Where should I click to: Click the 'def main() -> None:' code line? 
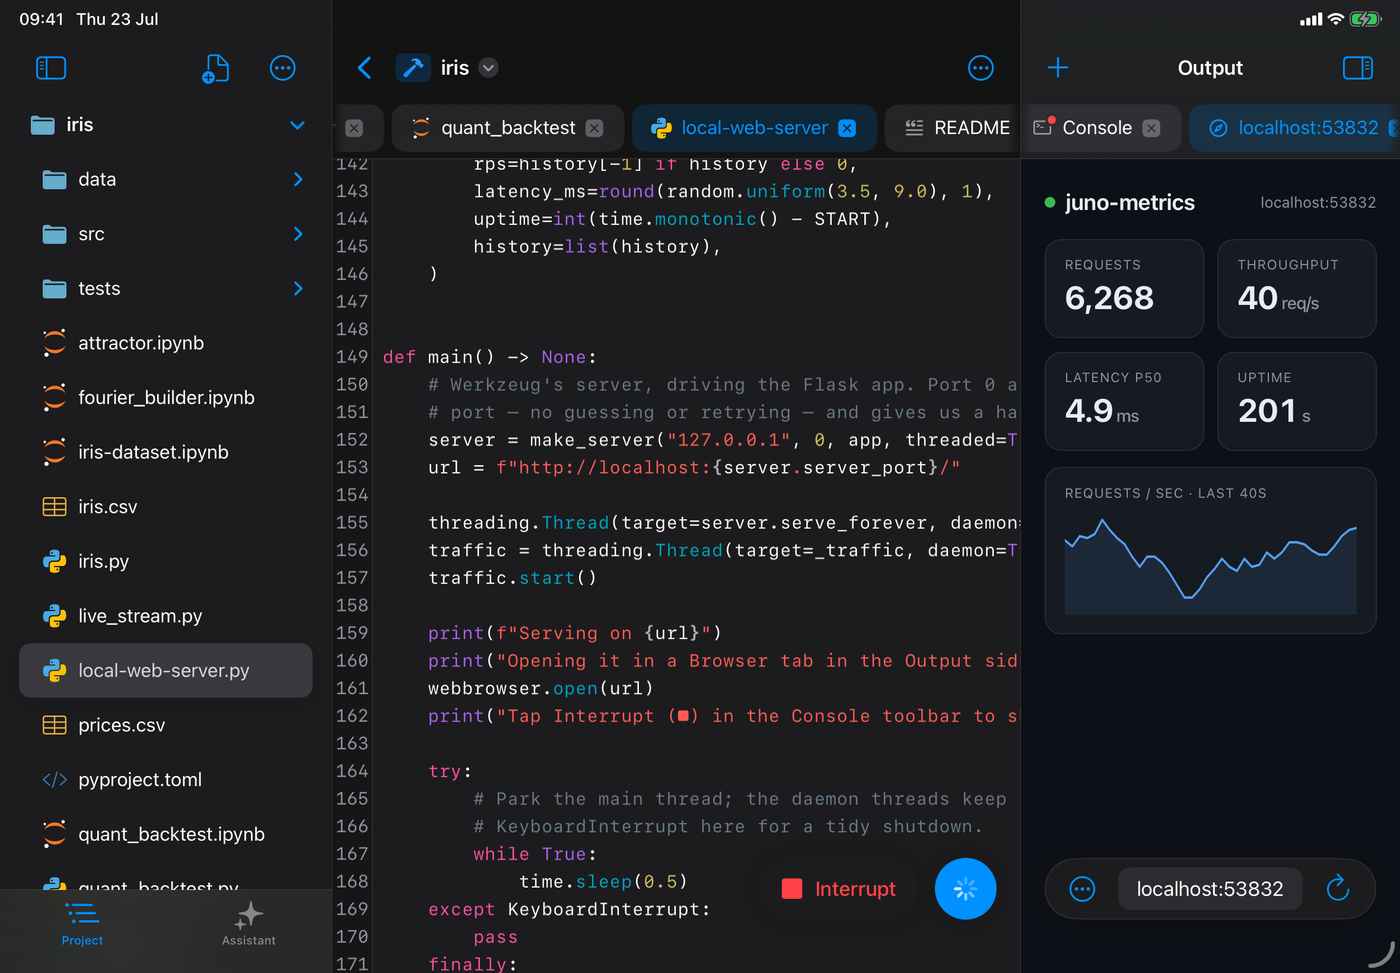point(490,357)
